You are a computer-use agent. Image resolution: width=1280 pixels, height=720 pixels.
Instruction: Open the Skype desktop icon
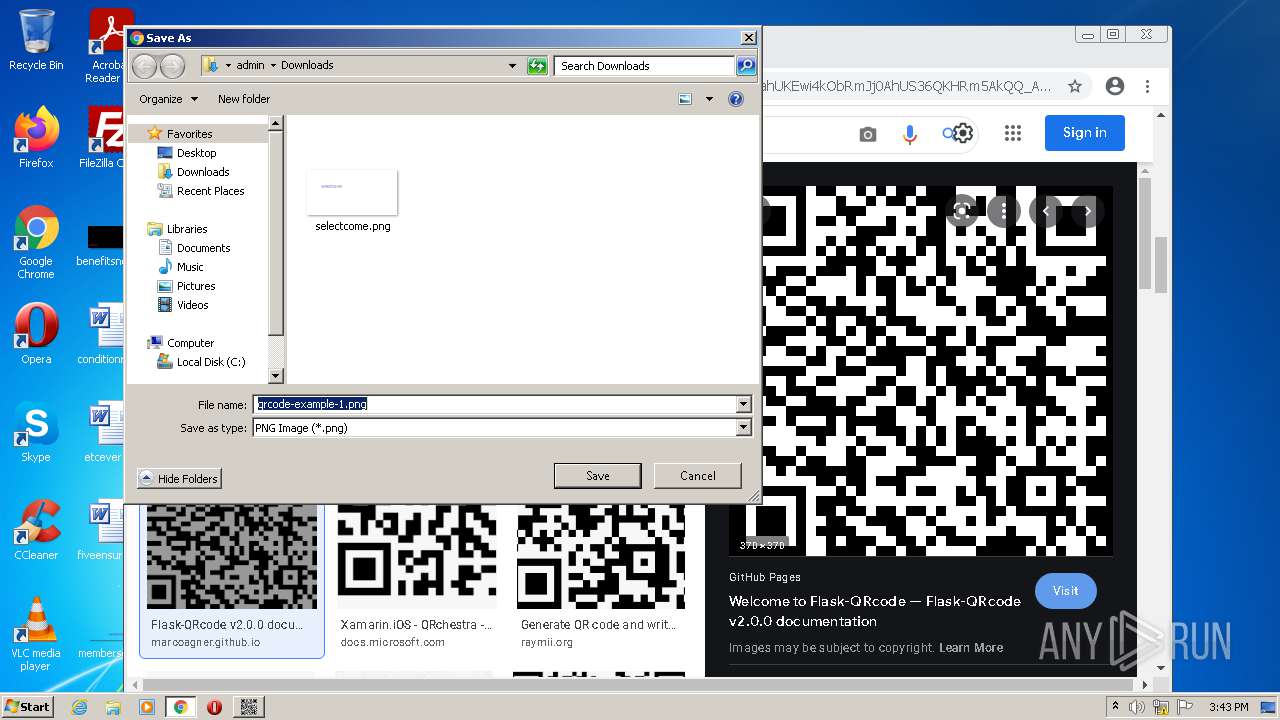pyautogui.click(x=36, y=433)
